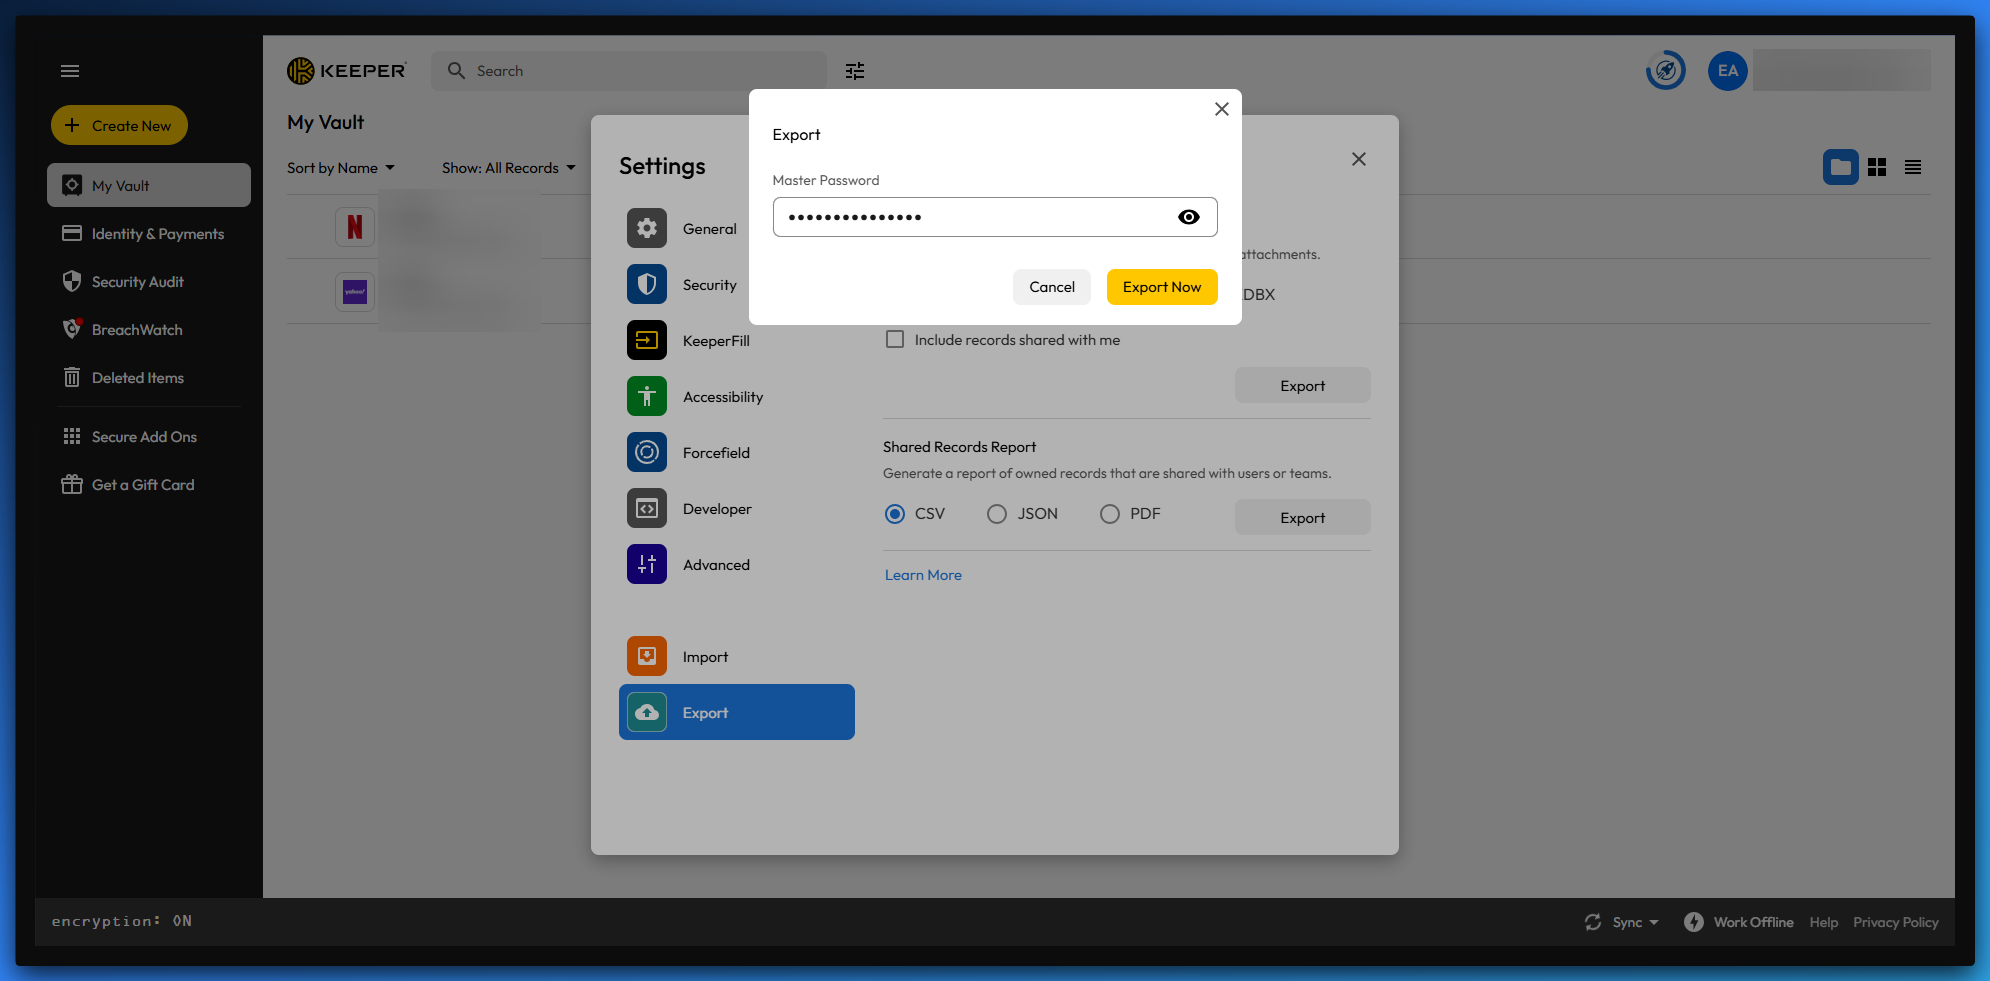
Task: Click the Netflix record icon
Action: click(355, 227)
